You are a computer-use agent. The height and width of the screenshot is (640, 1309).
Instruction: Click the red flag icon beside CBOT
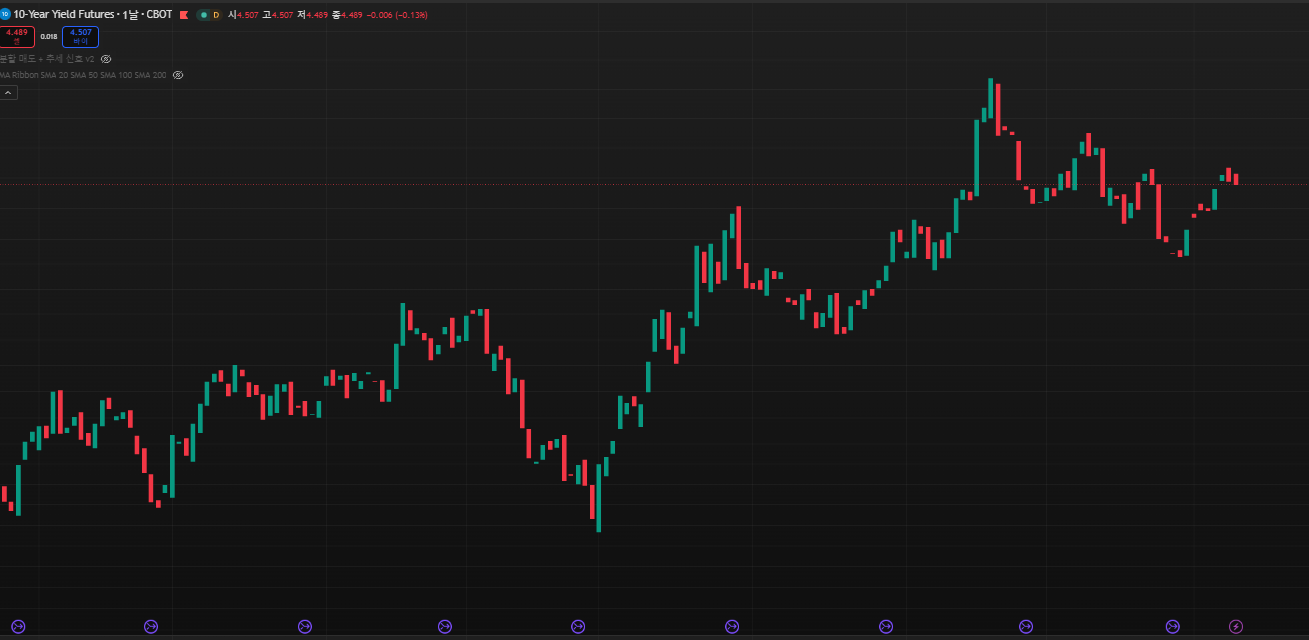(183, 15)
